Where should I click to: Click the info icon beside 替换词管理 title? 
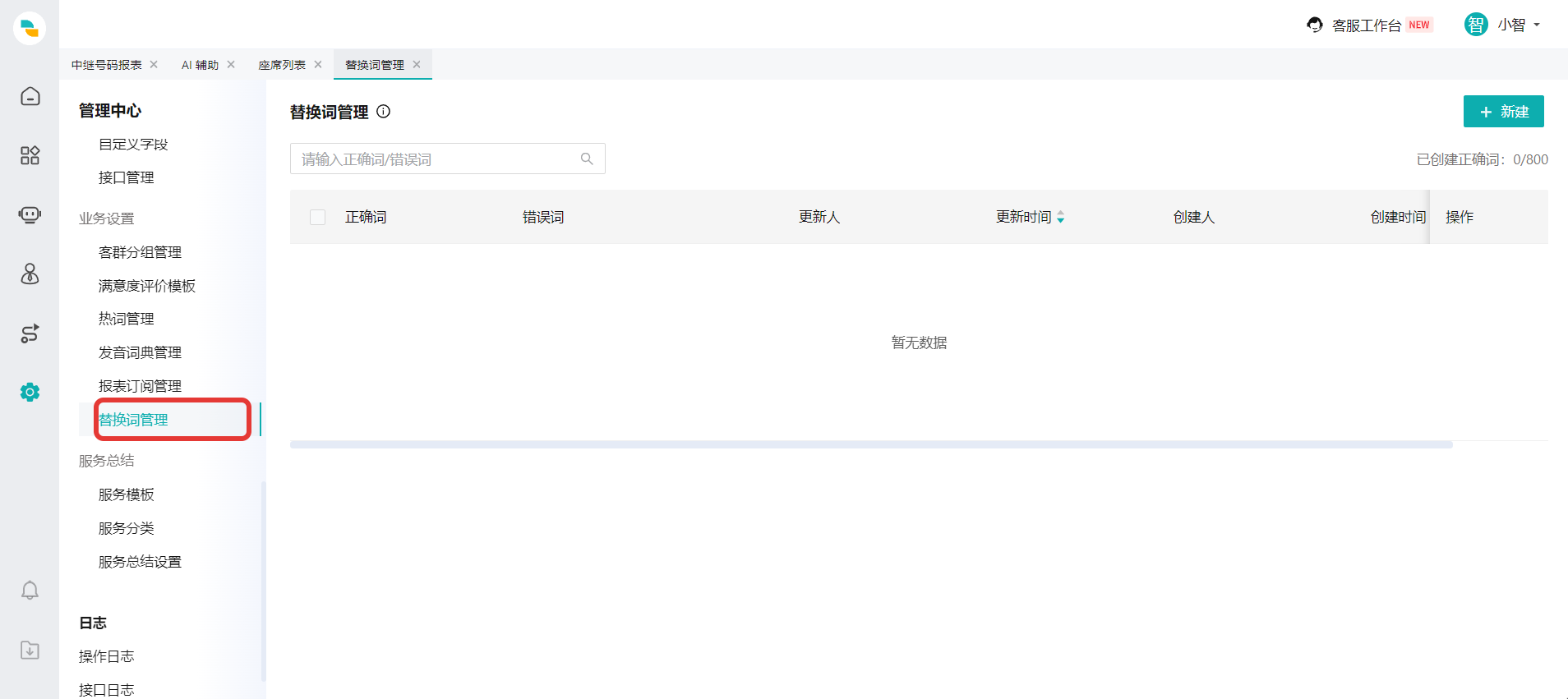tap(383, 112)
